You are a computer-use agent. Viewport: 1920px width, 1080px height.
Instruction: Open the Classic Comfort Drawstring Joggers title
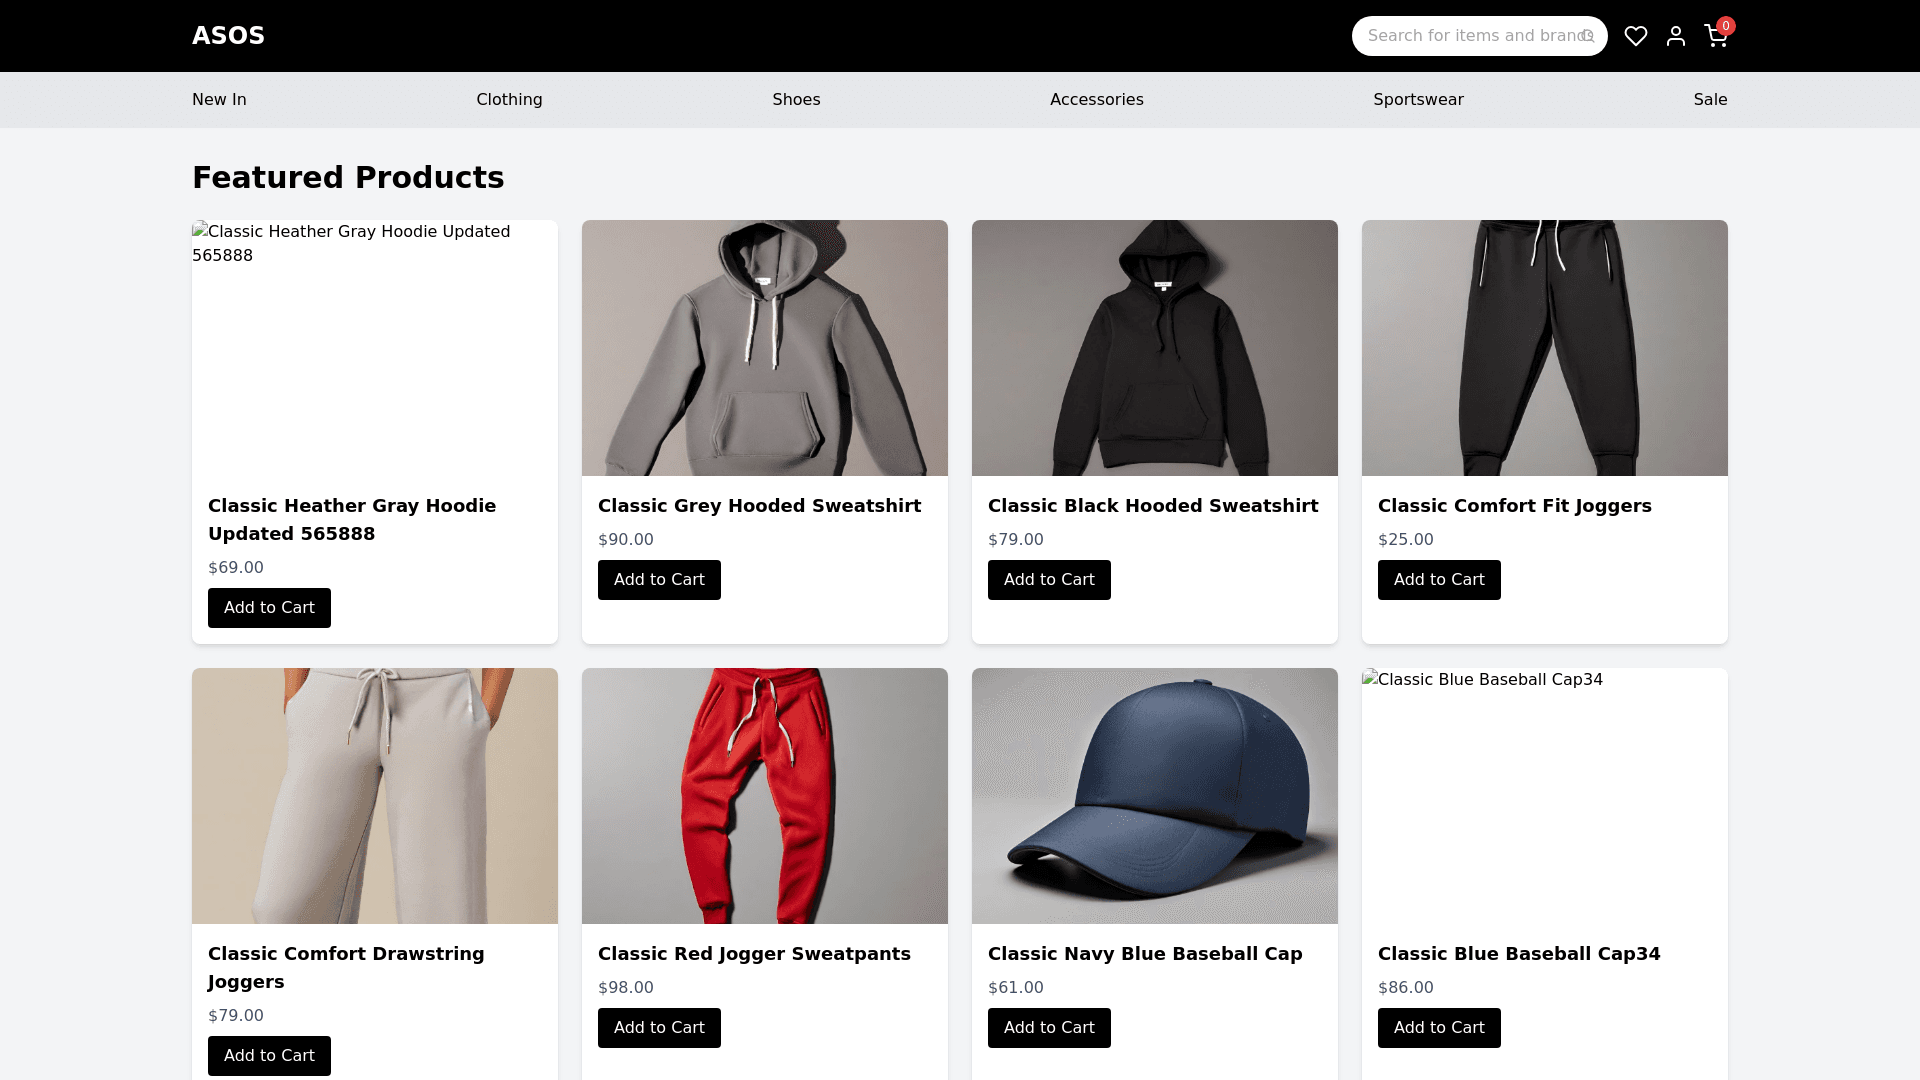(346, 967)
